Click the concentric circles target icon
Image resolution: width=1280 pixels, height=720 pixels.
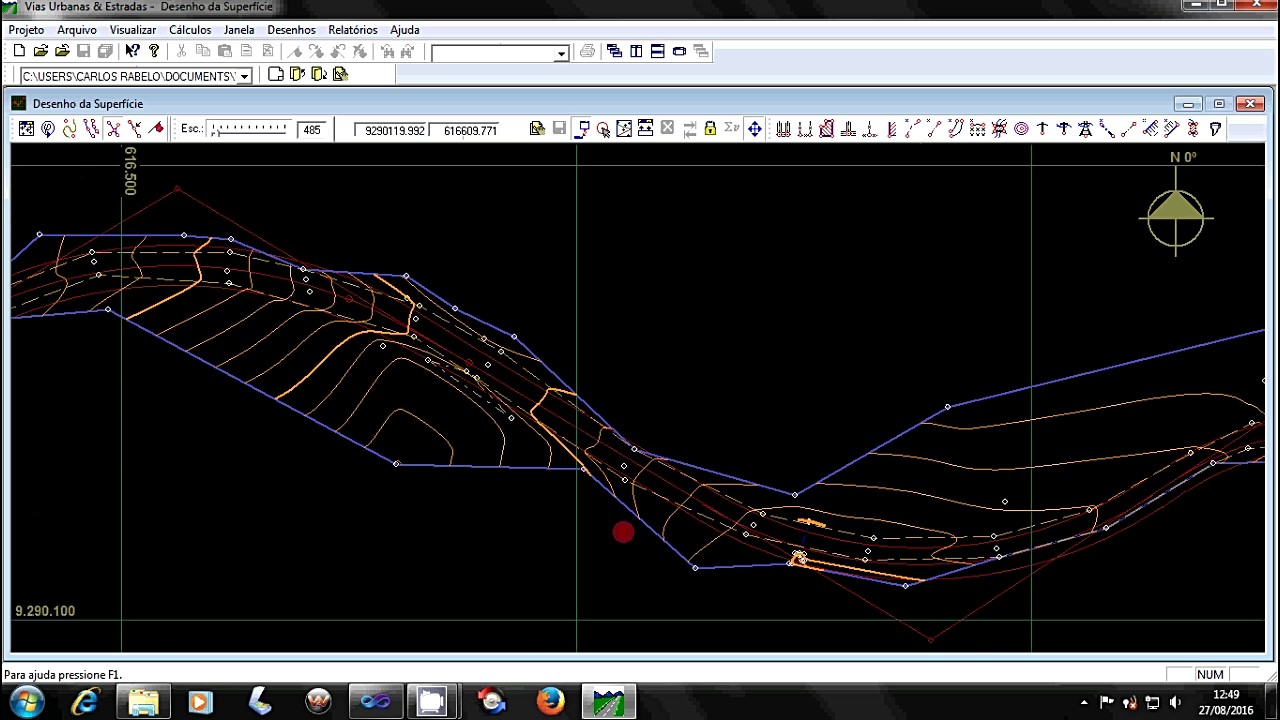[x=1021, y=129]
